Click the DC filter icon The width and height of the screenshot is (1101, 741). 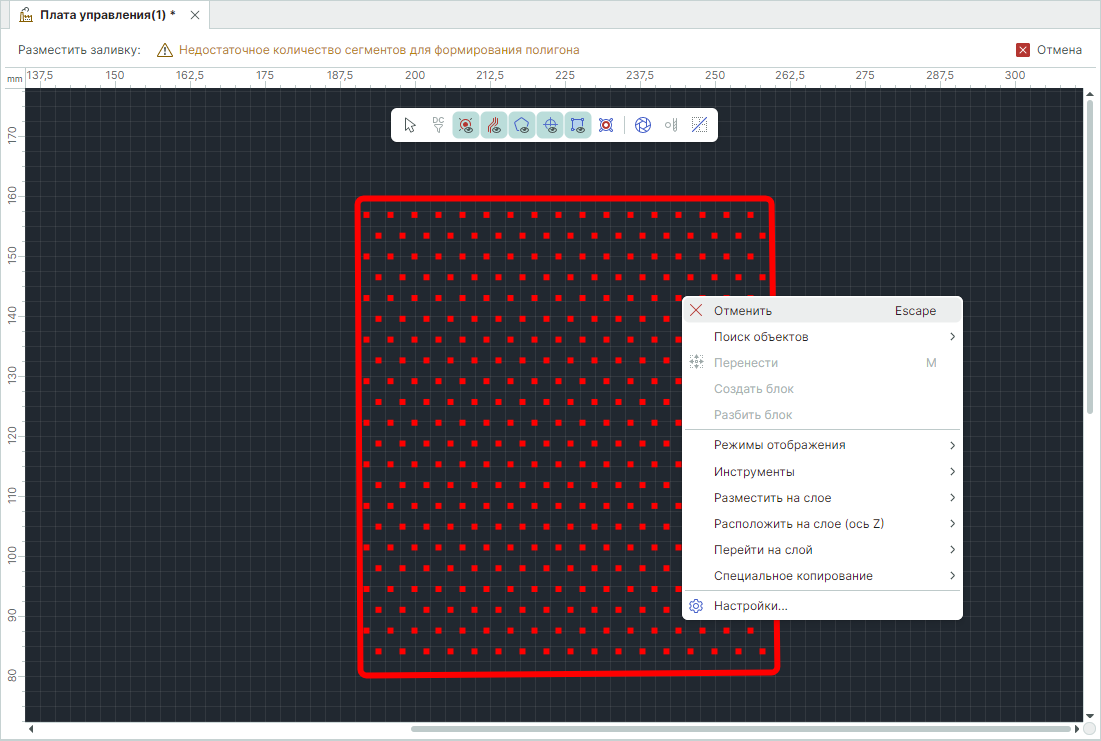coord(438,125)
